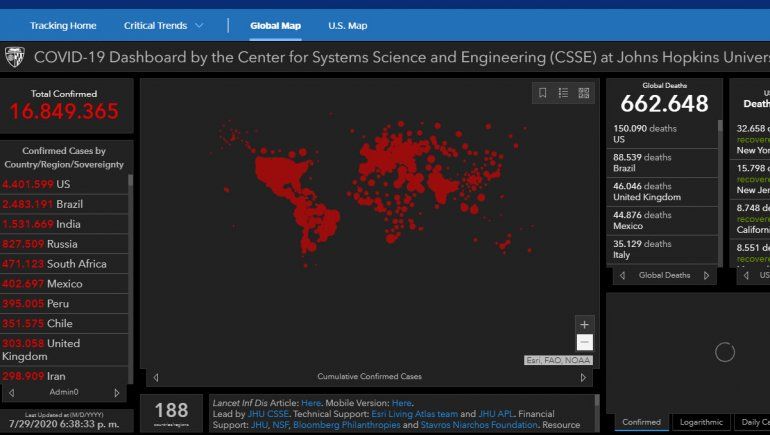Open the map bookmarks icon
This screenshot has width=770, height=435.
542,93
